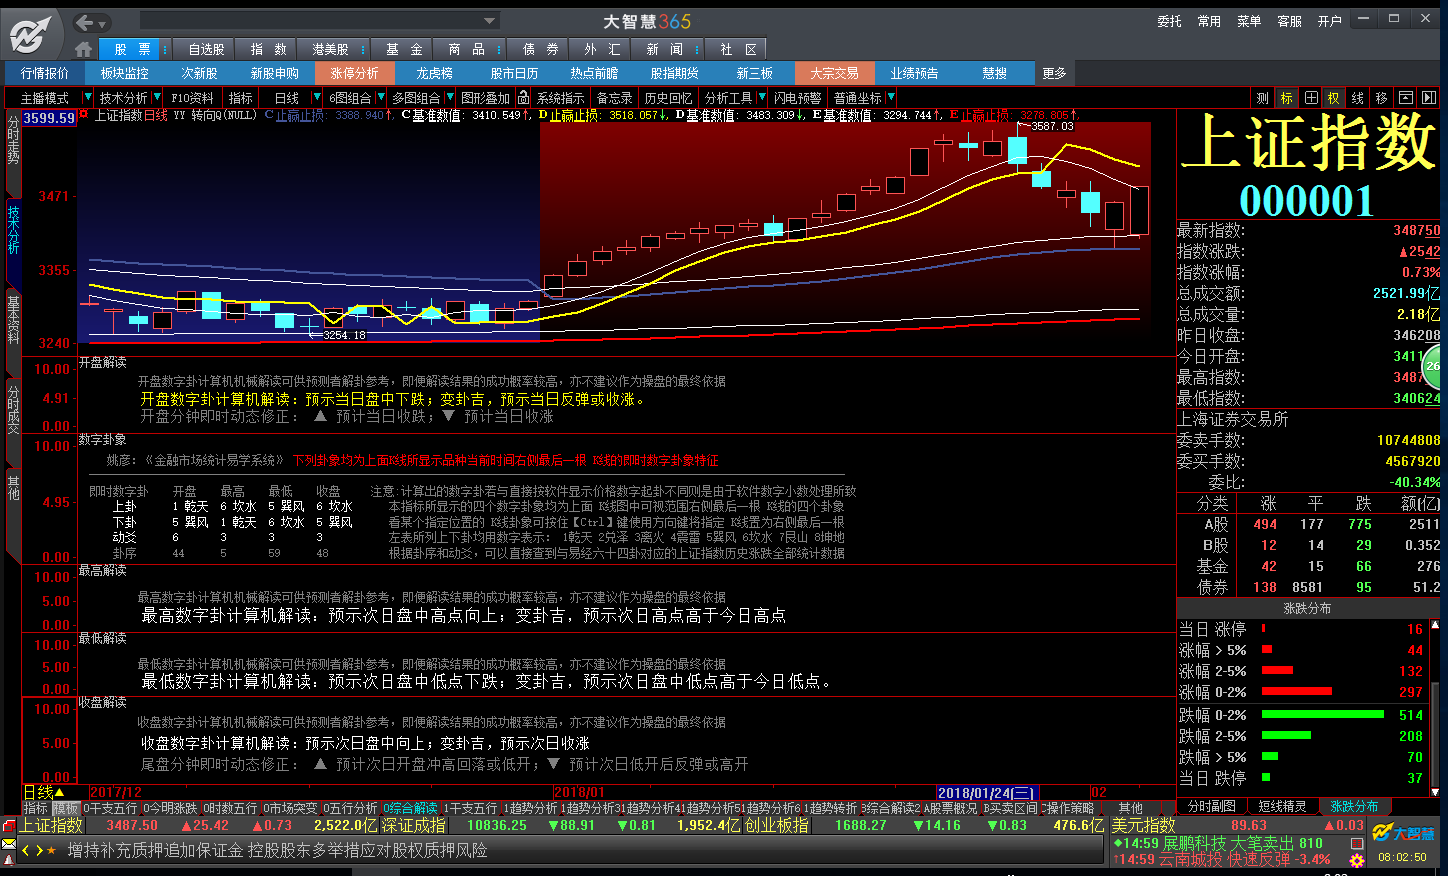This screenshot has width=1448, height=876.
Task: Switch to 分时副图 bottom tab
Action: (1212, 806)
